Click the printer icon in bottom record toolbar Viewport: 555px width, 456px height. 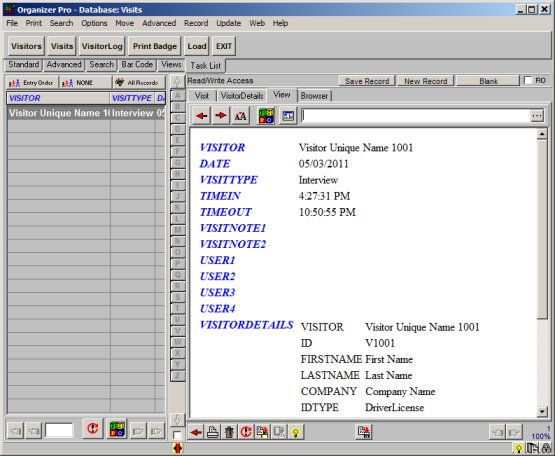click(212, 432)
